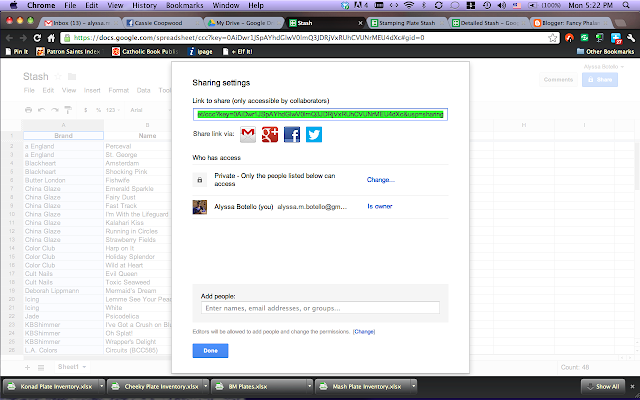Open the Sheet1 tab dropdown
Image resolution: width=640 pixels, height=400 pixels.
[x=84, y=367]
